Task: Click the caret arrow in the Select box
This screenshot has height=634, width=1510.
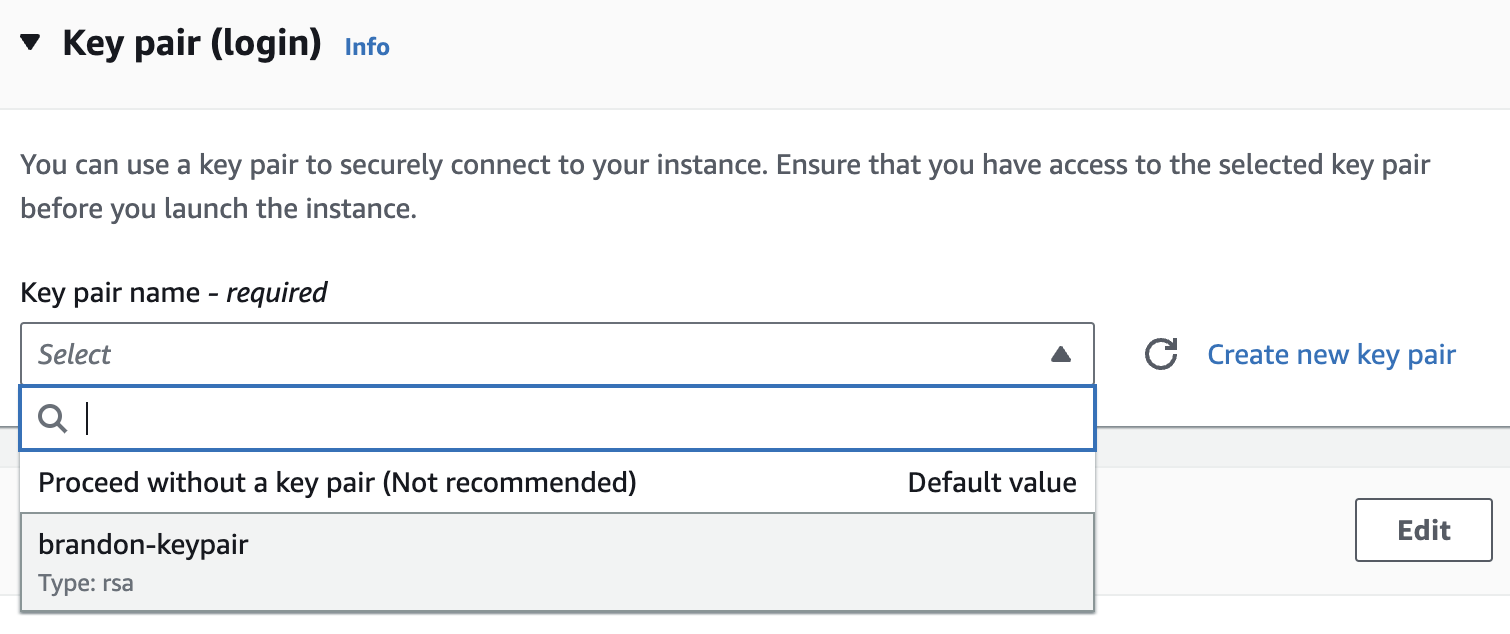Action: click(x=1061, y=354)
